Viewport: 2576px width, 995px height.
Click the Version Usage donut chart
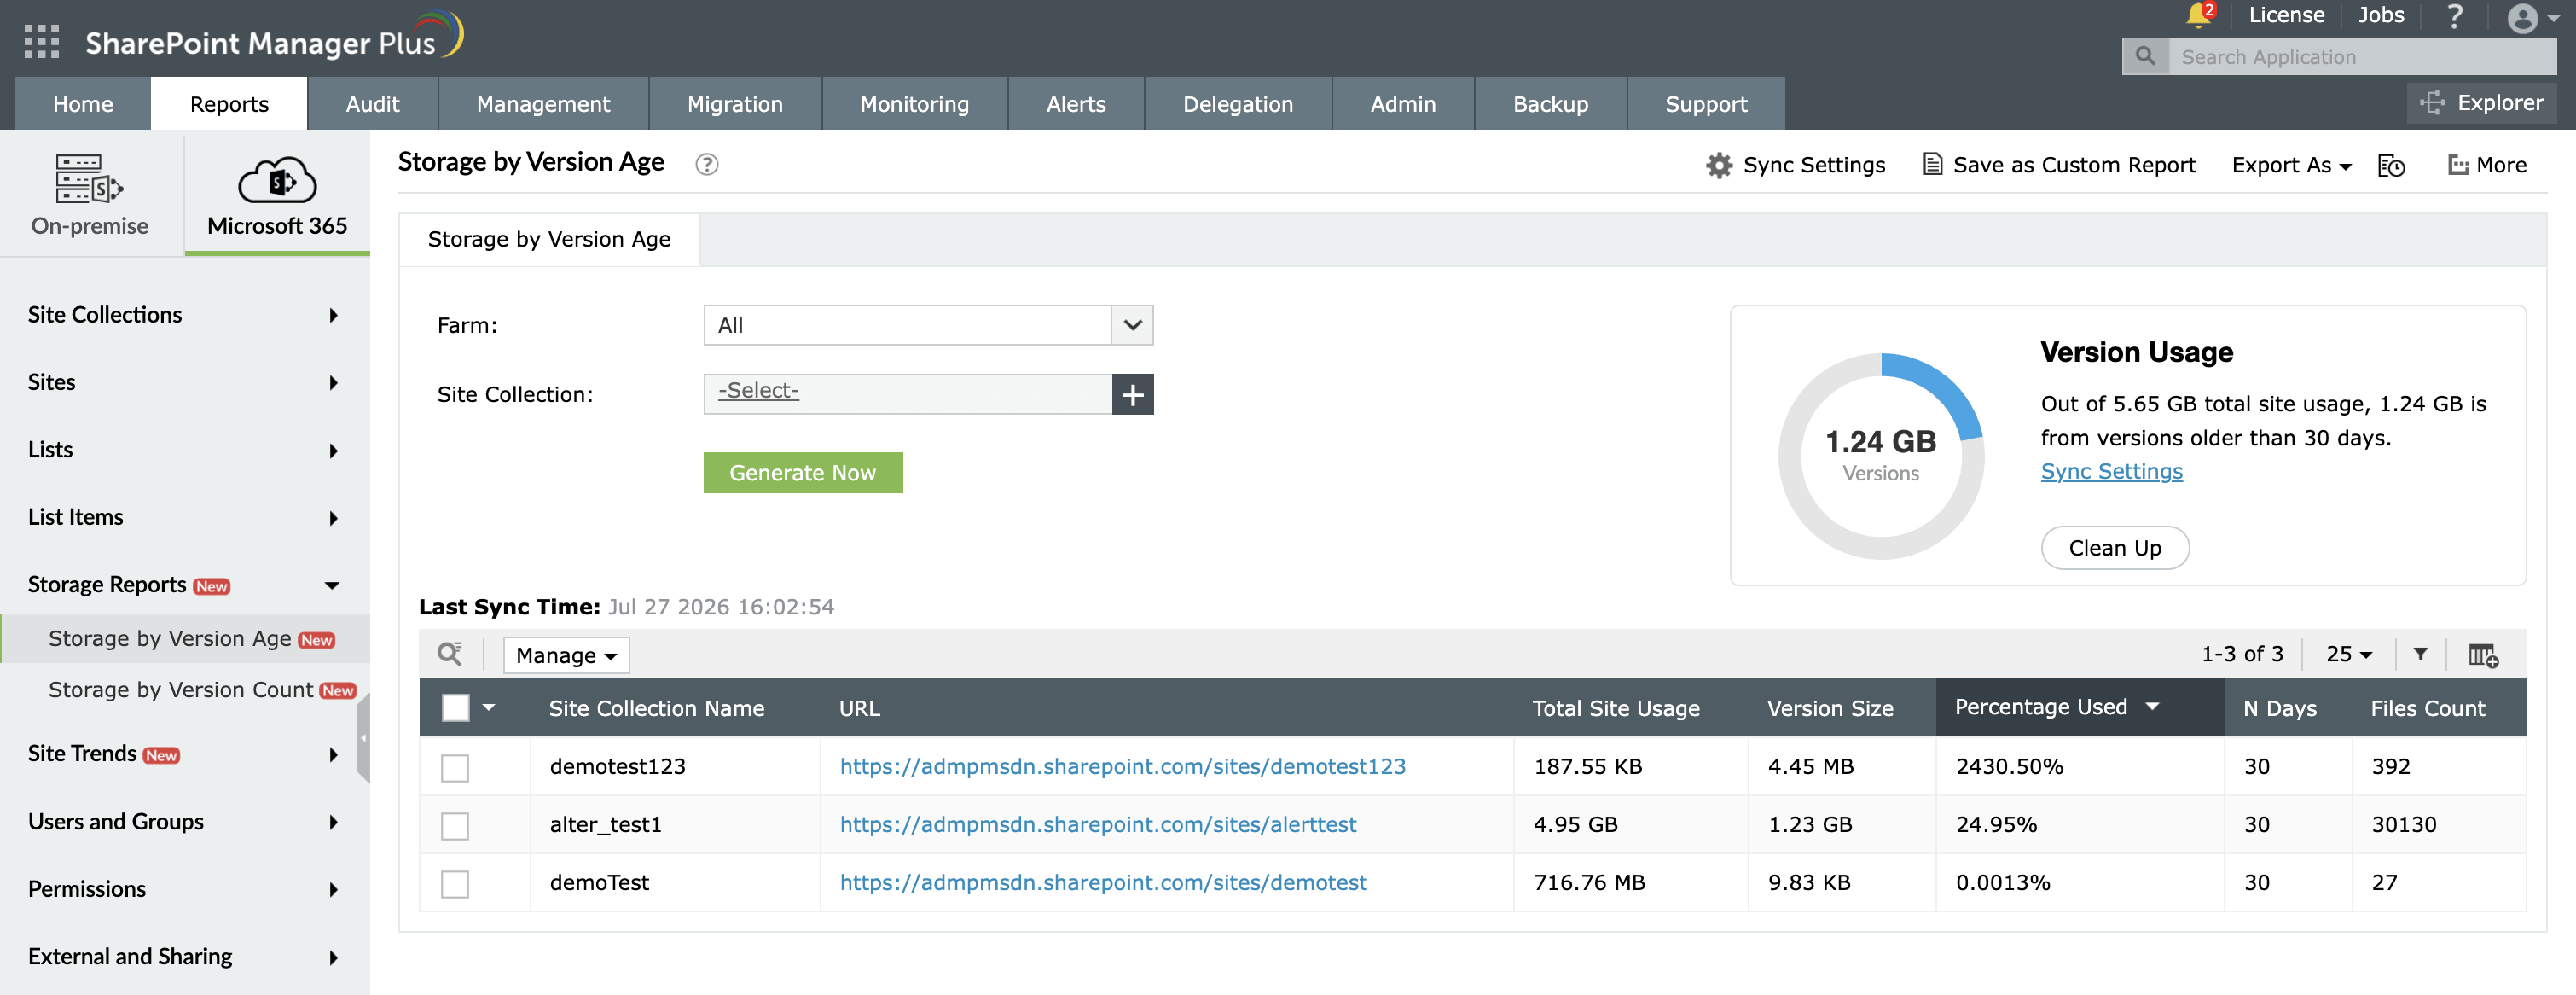pos(1881,456)
